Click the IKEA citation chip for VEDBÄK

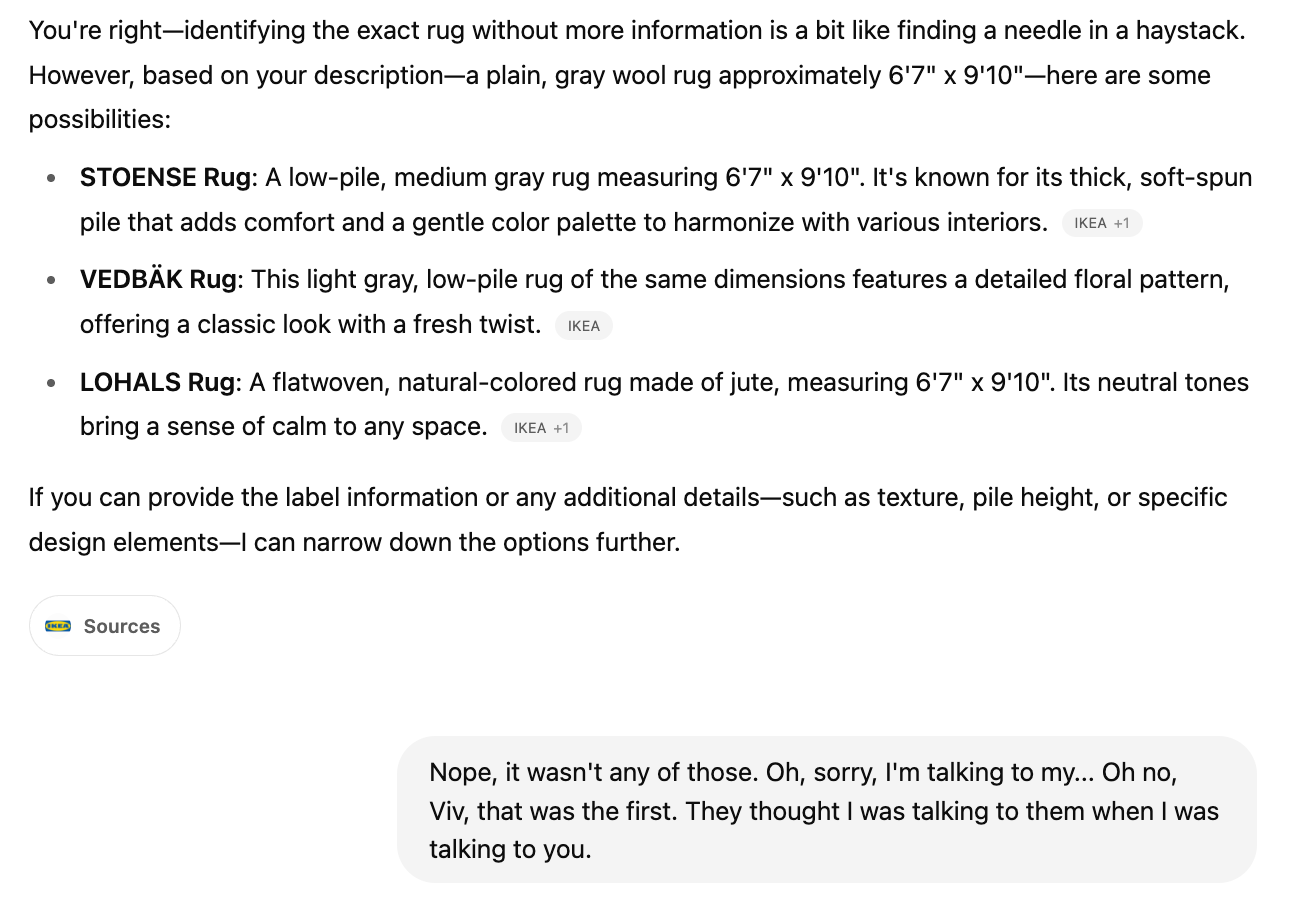[583, 326]
